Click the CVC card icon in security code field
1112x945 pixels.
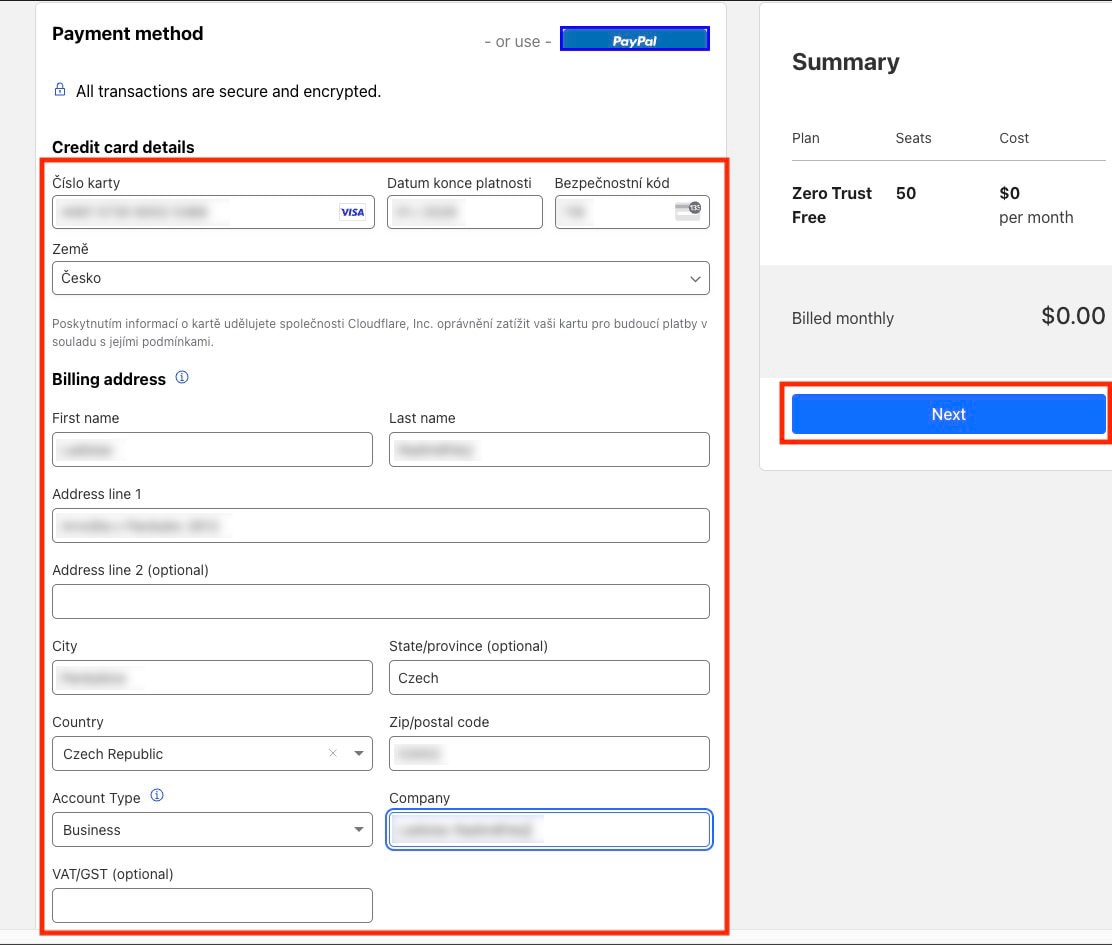[x=688, y=211]
